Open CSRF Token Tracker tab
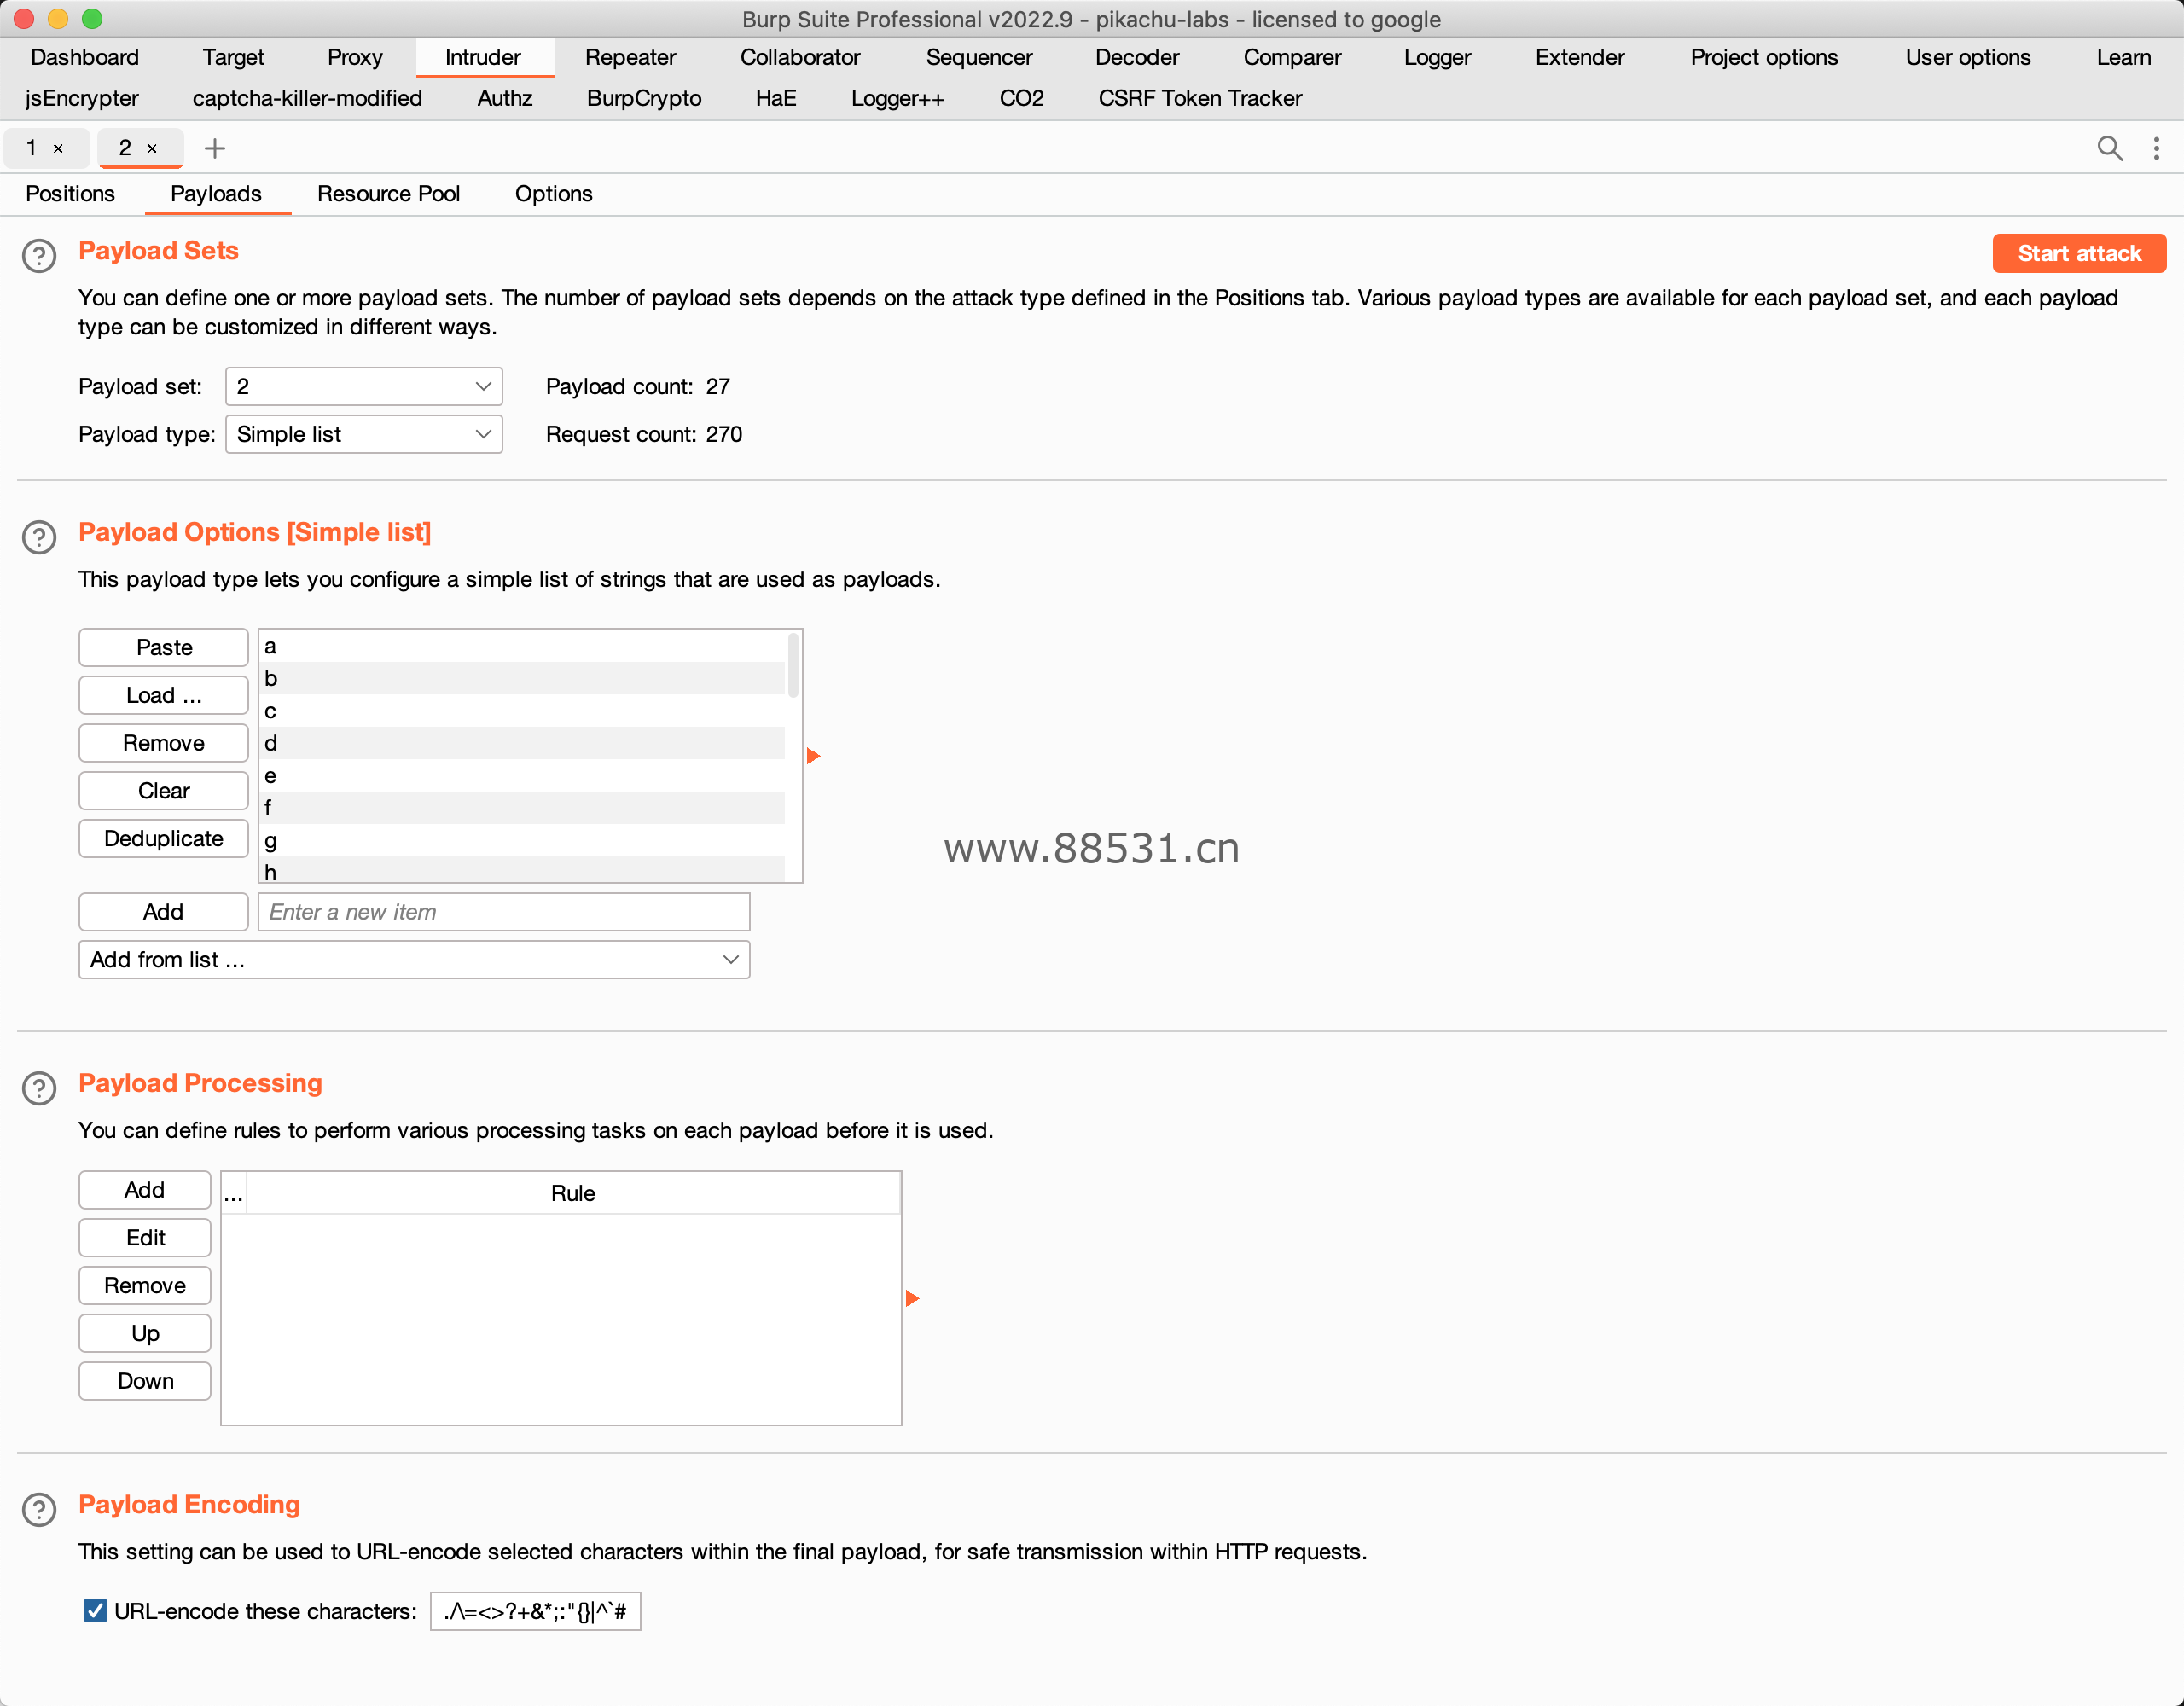Image resolution: width=2184 pixels, height=1706 pixels. (1200, 98)
